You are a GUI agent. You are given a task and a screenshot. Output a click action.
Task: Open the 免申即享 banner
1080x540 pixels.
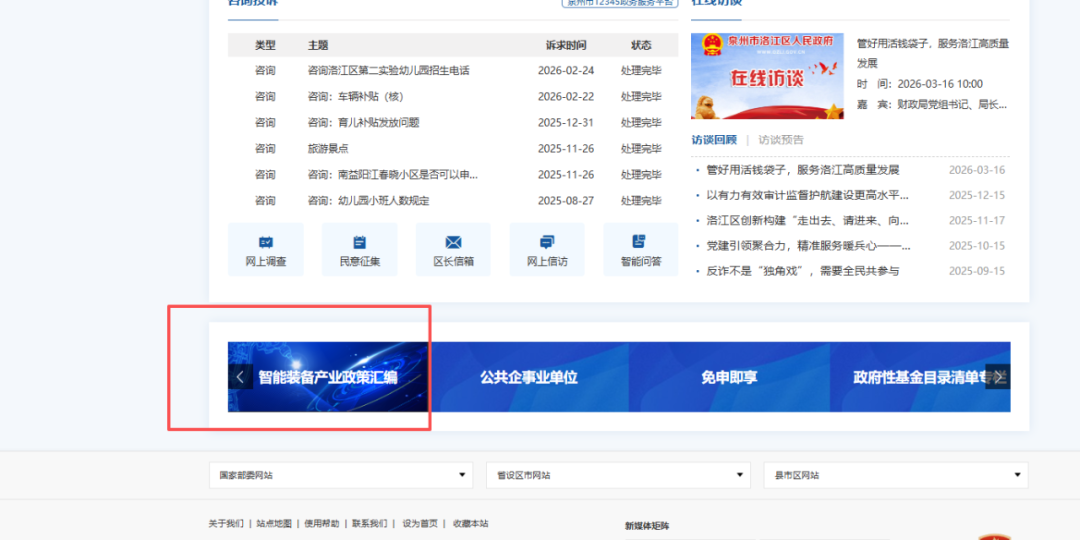pos(729,378)
